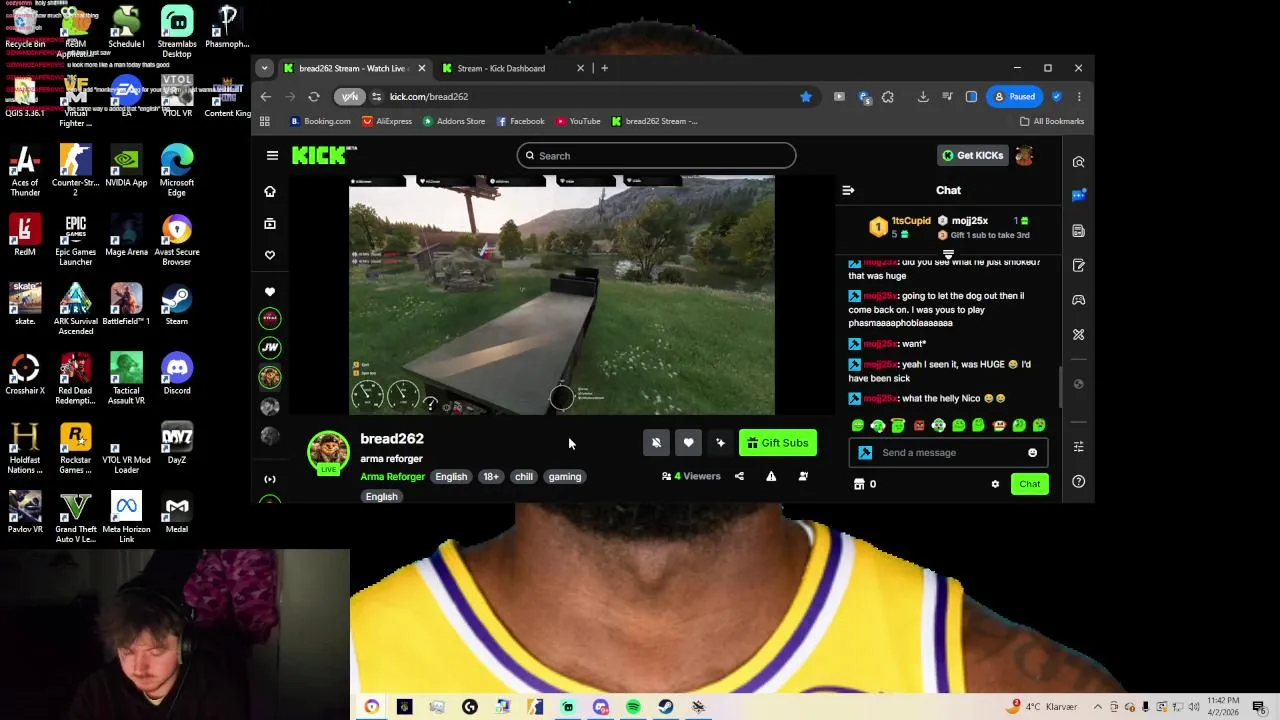Click the user-edit icon next to report
Viewport: 1280px width, 720px height.
tap(803, 476)
